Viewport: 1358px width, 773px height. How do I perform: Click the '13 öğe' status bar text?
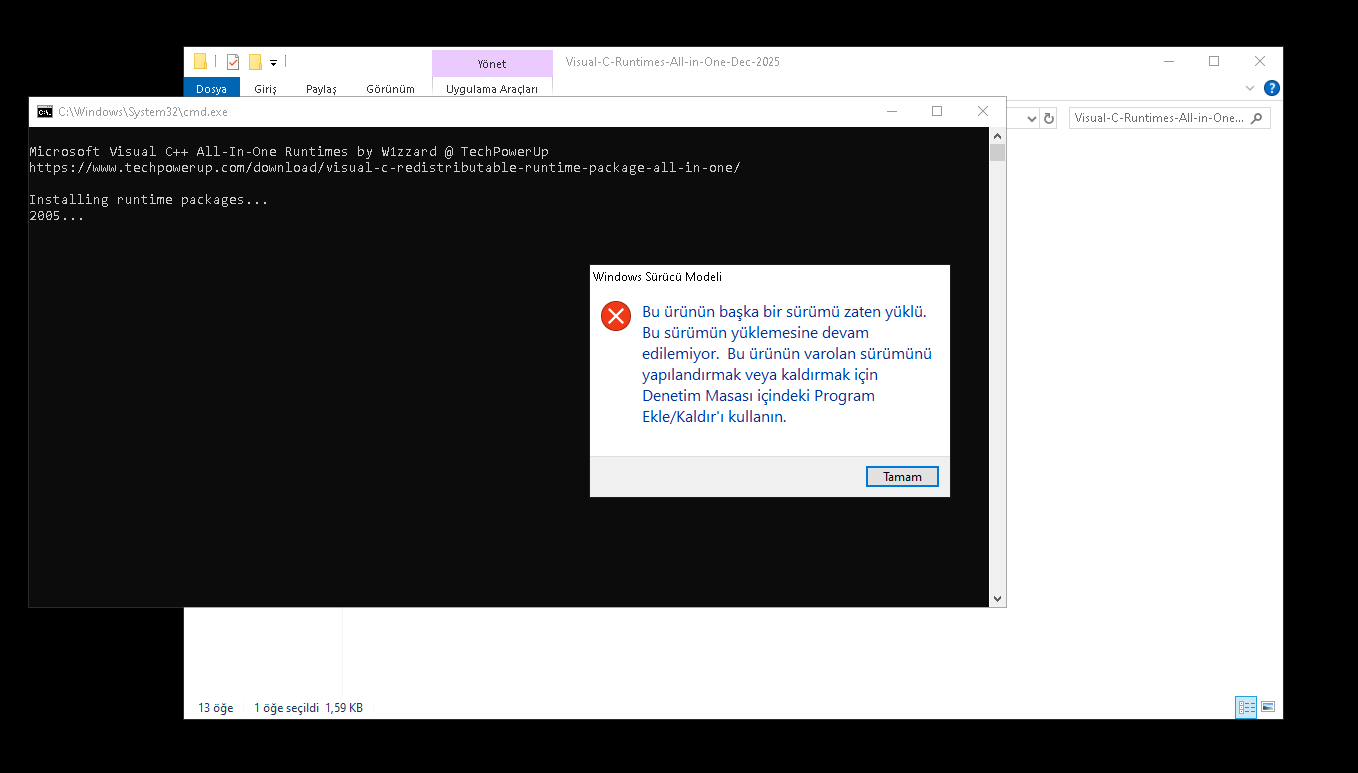216,708
